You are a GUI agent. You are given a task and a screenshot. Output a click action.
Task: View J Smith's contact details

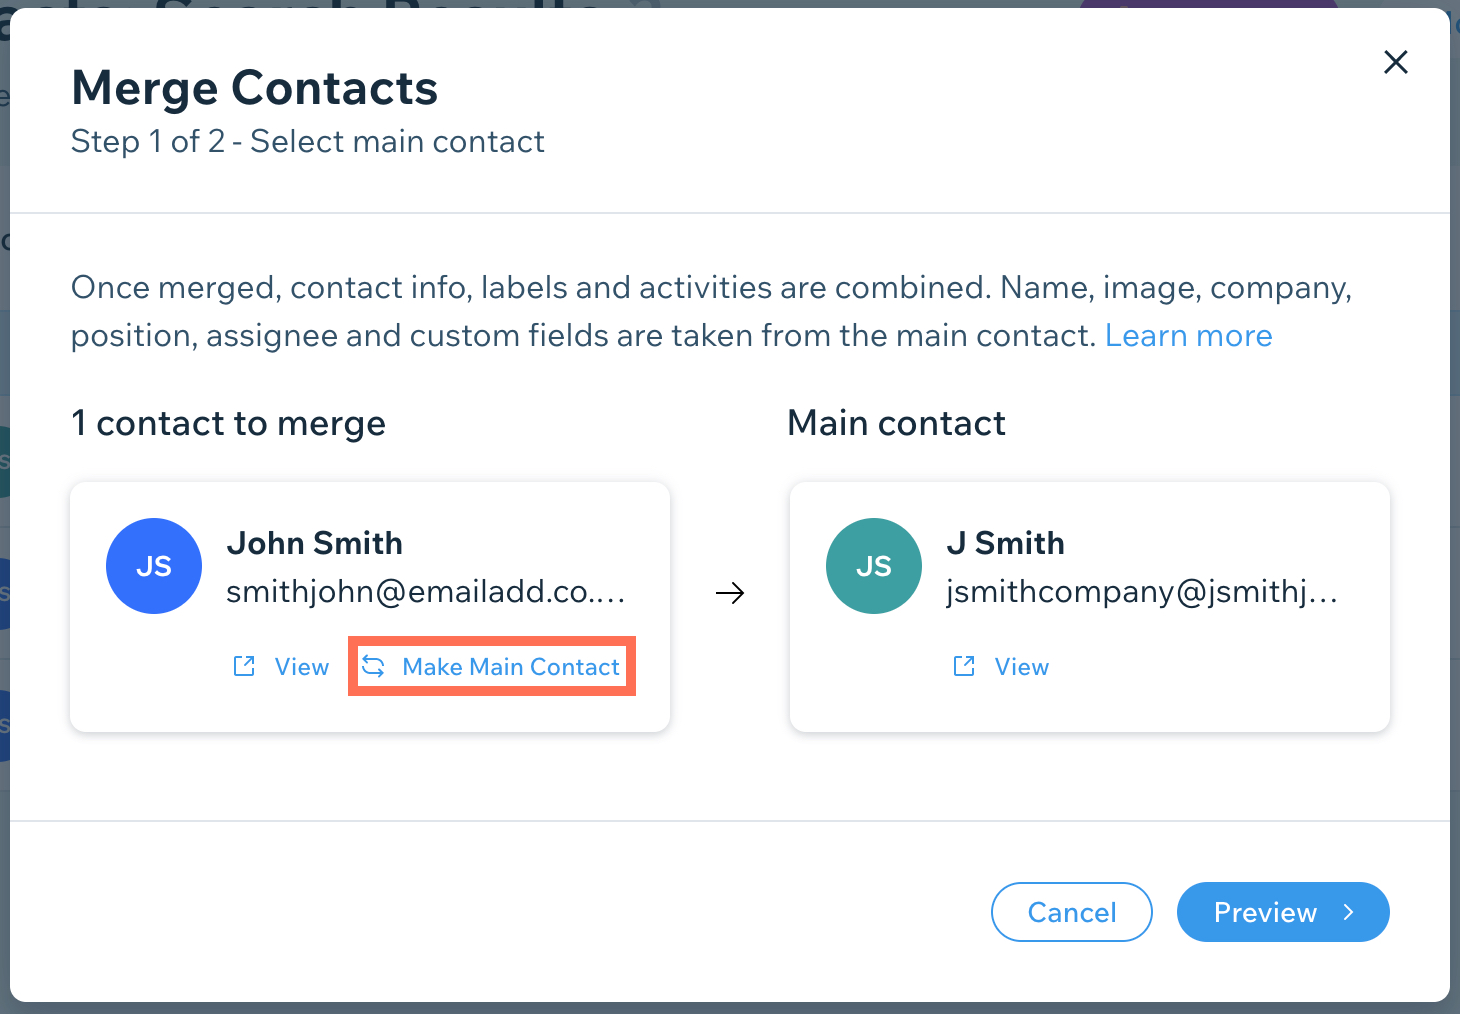(x=1021, y=666)
